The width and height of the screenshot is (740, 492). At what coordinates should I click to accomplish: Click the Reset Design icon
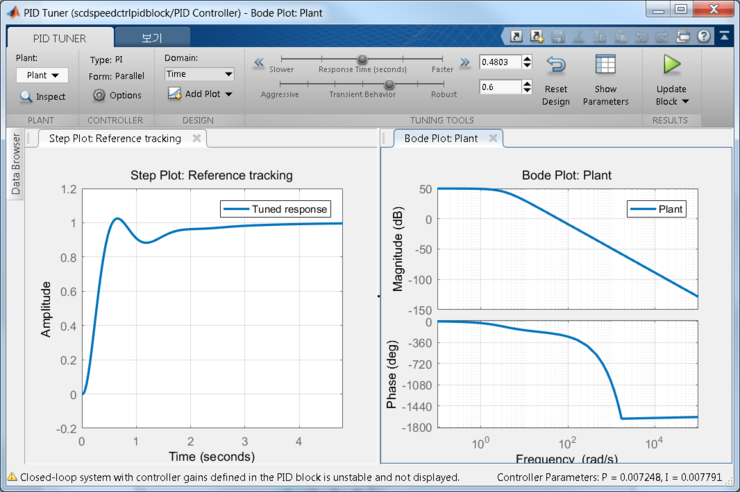[x=556, y=65]
